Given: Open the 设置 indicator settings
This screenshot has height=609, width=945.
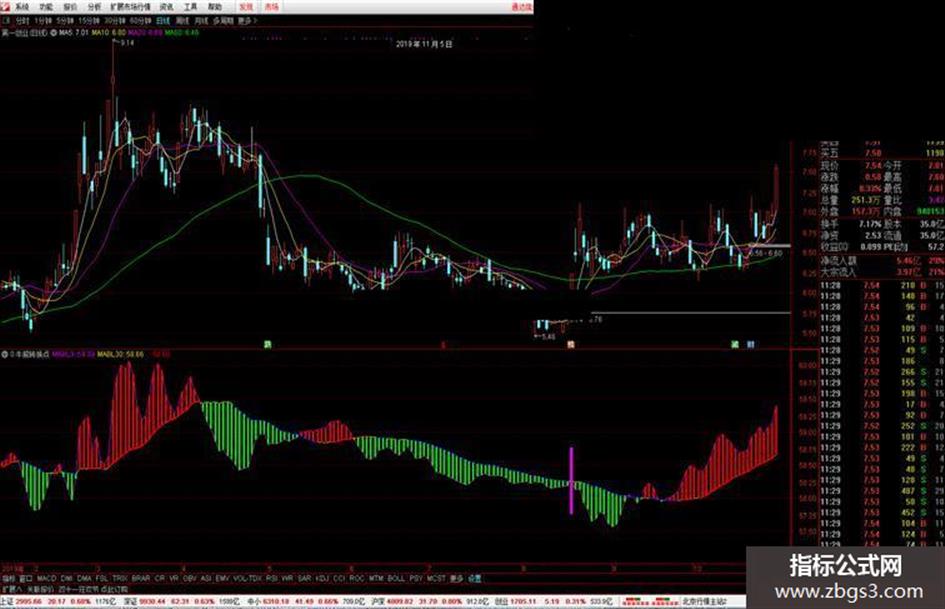Looking at the screenshot, I should click(x=474, y=578).
